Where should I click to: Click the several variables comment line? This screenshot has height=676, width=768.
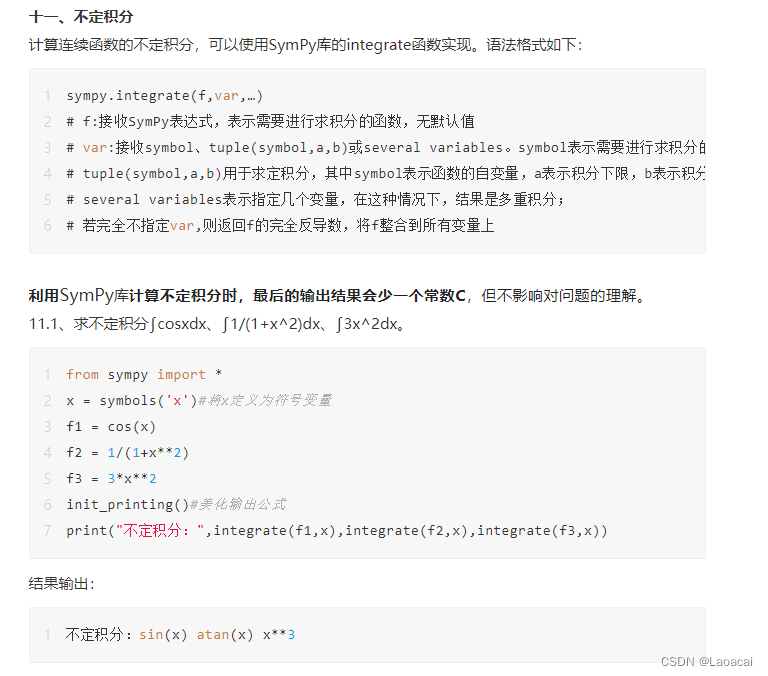point(315,199)
